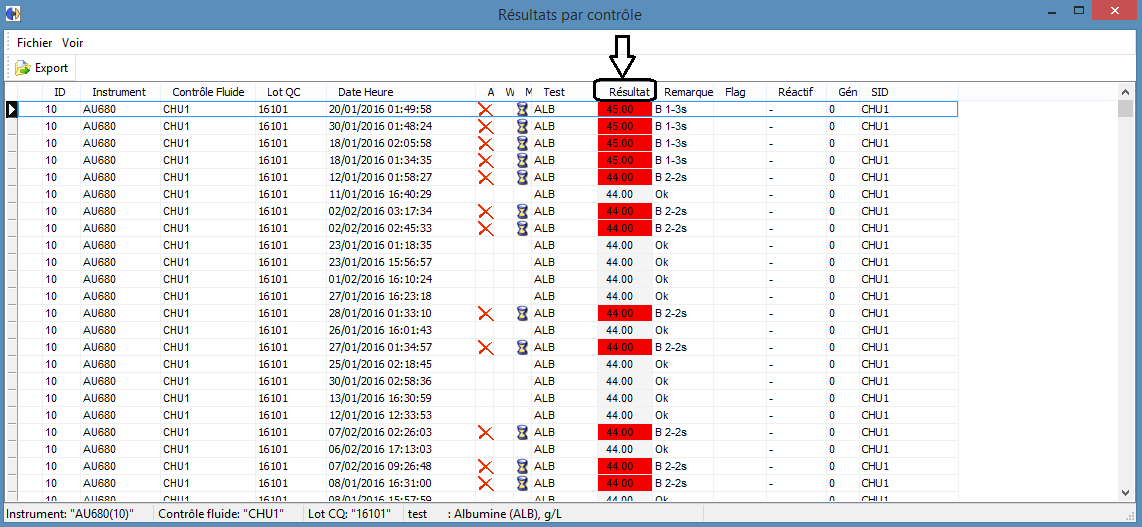Click the Gén column header
Image resolution: width=1142 pixels, height=527 pixels.
[848, 92]
